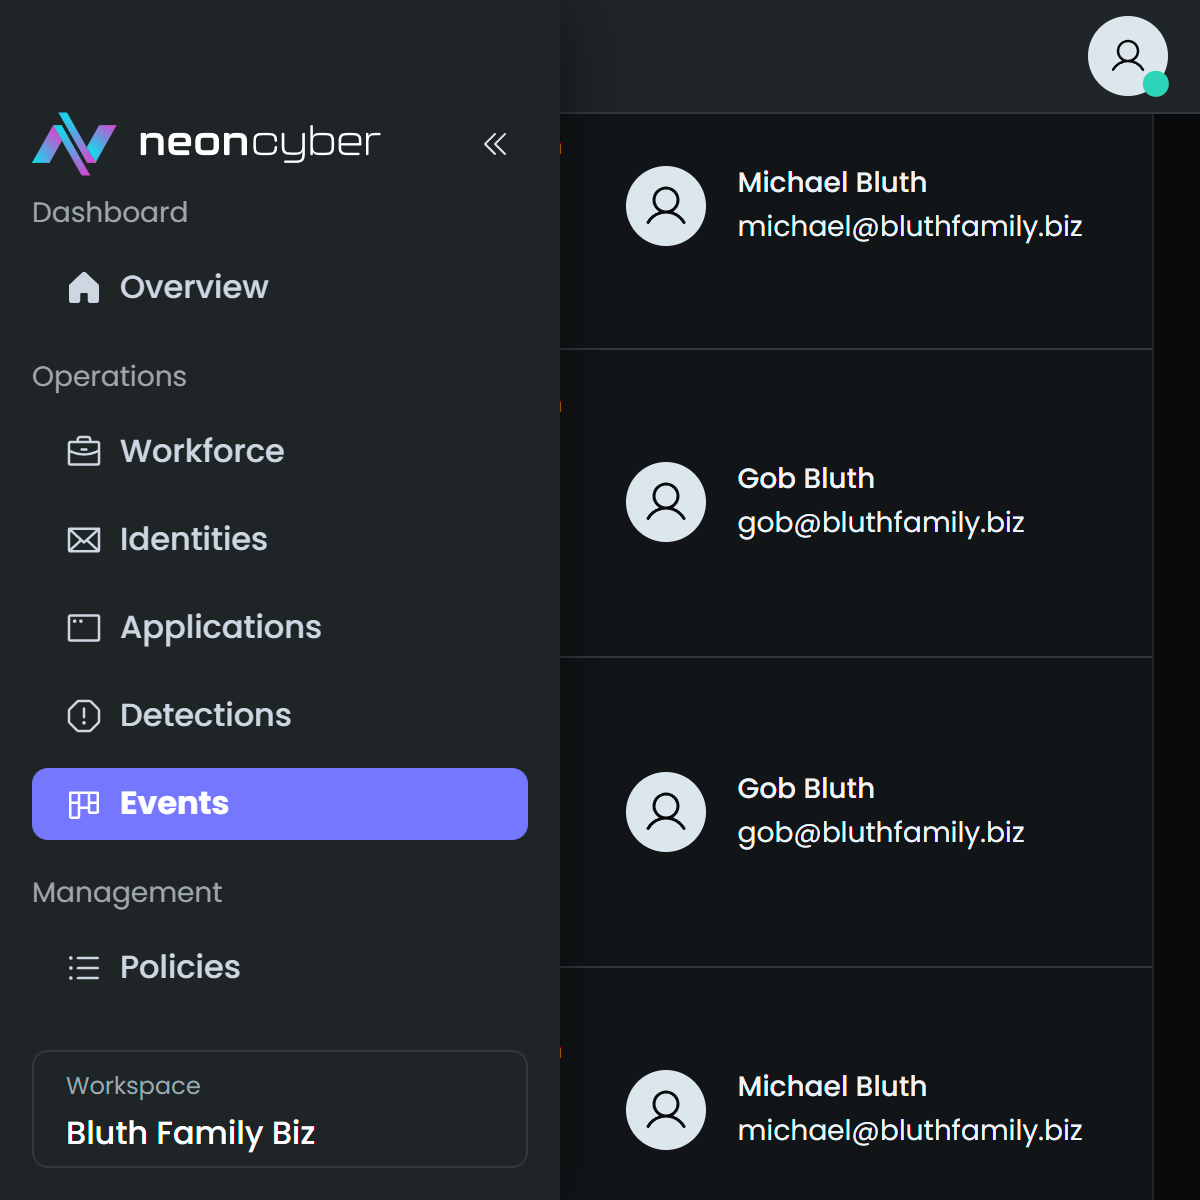Click the first Michael Bluth avatar
Image resolution: width=1200 pixels, height=1200 pixels.
coord(666,206)
